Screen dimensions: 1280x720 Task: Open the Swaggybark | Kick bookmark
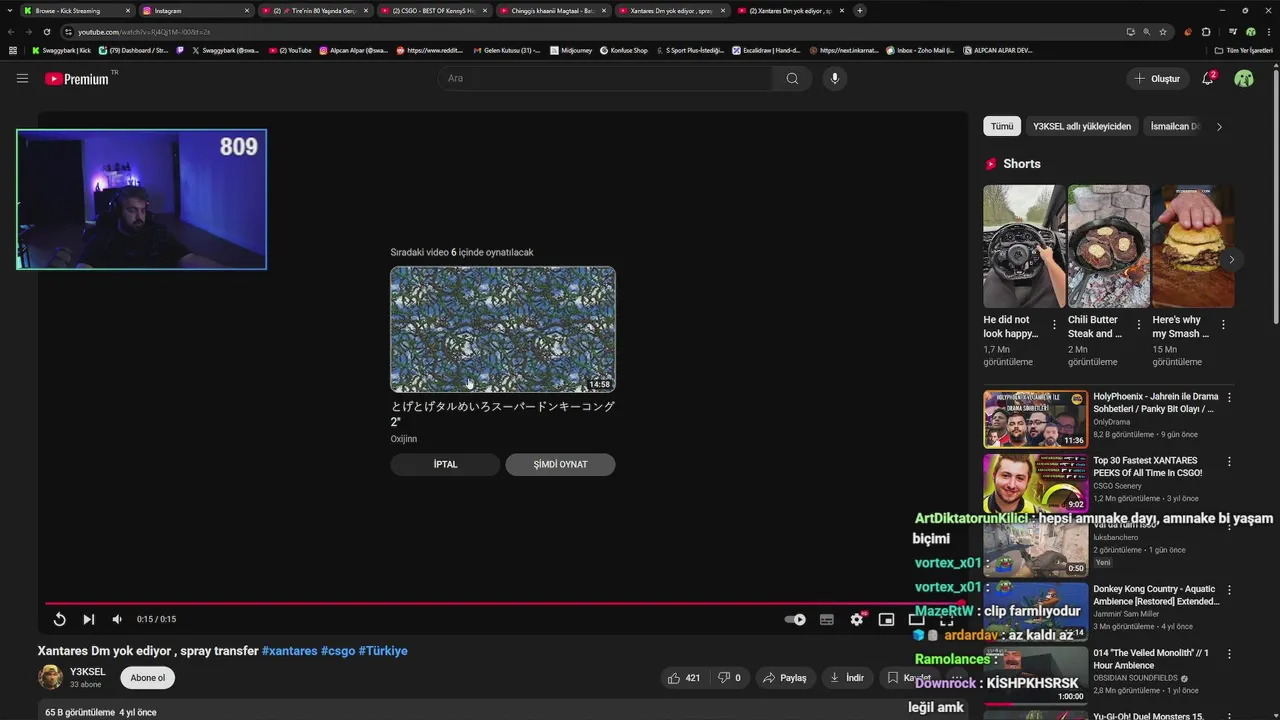pos(61,50)
